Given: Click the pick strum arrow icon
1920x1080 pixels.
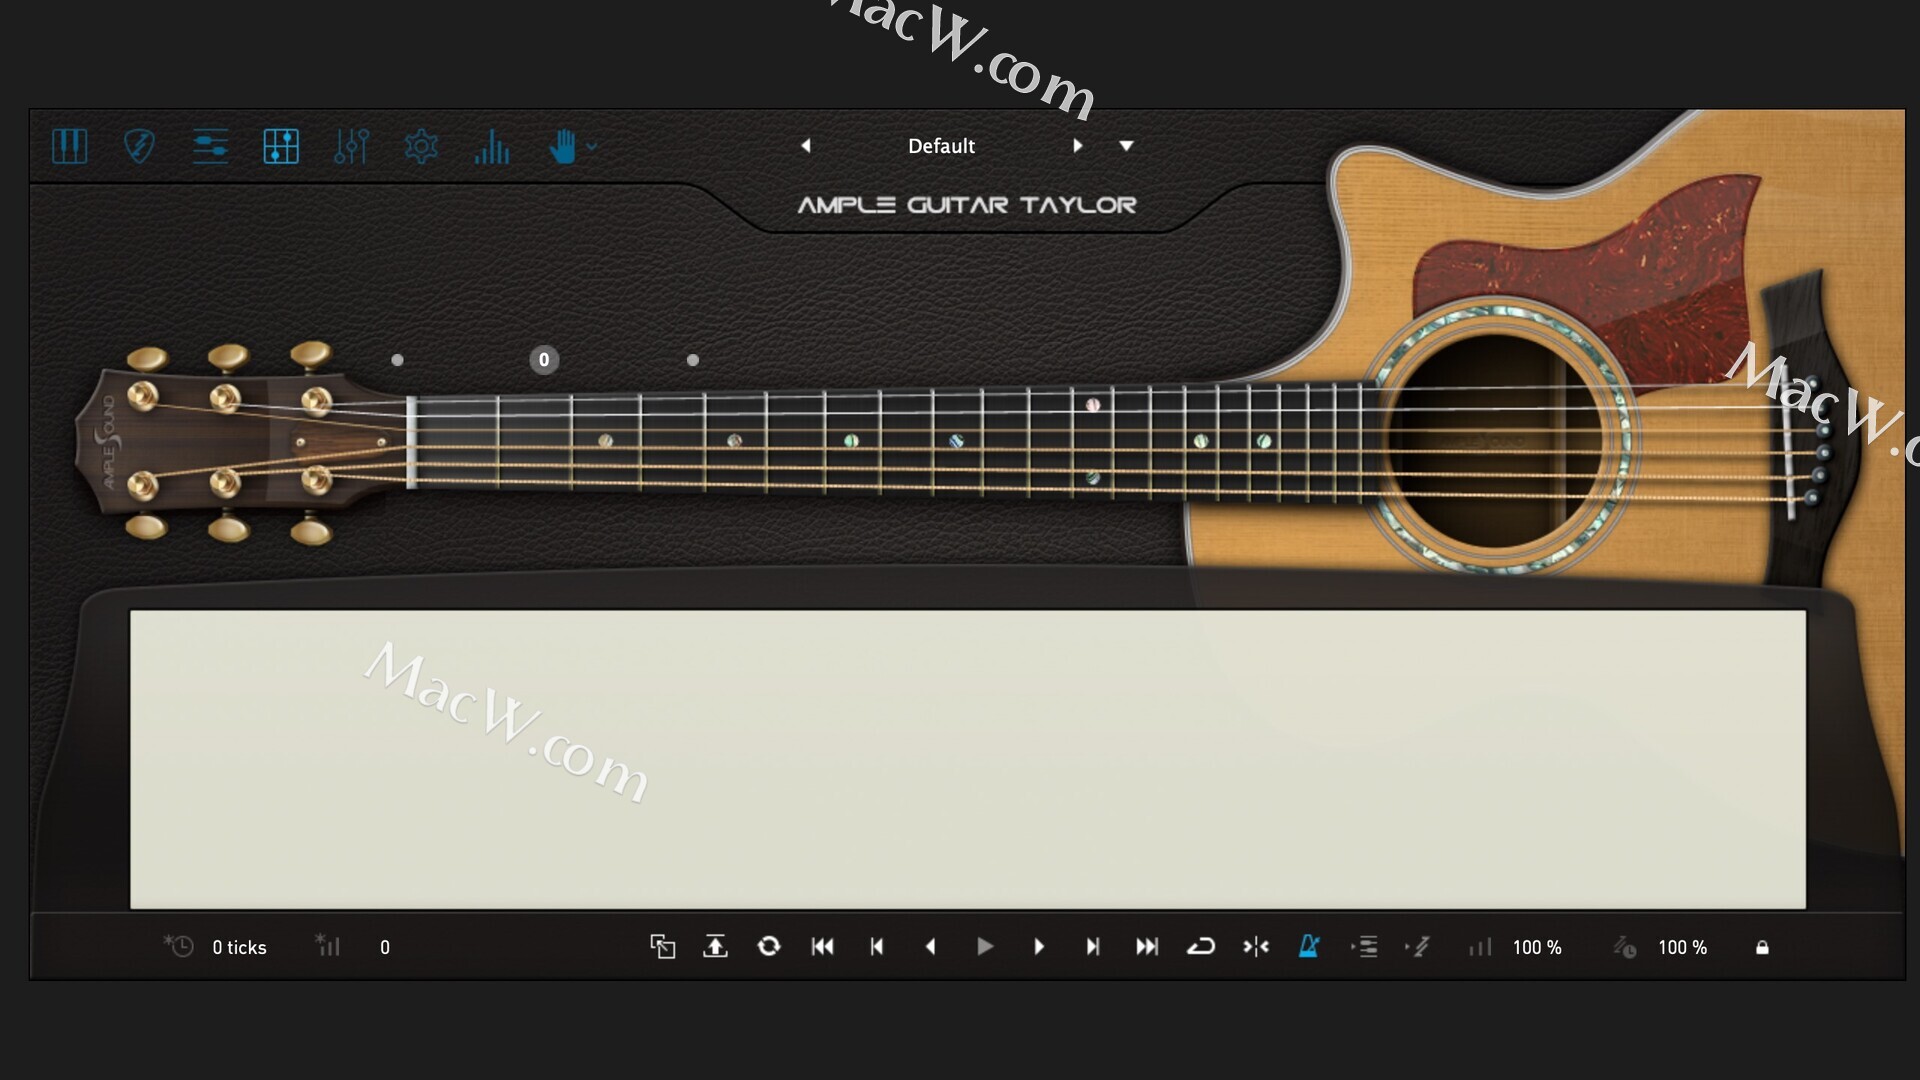Looking at the screenshot, I should (1418, 946).
